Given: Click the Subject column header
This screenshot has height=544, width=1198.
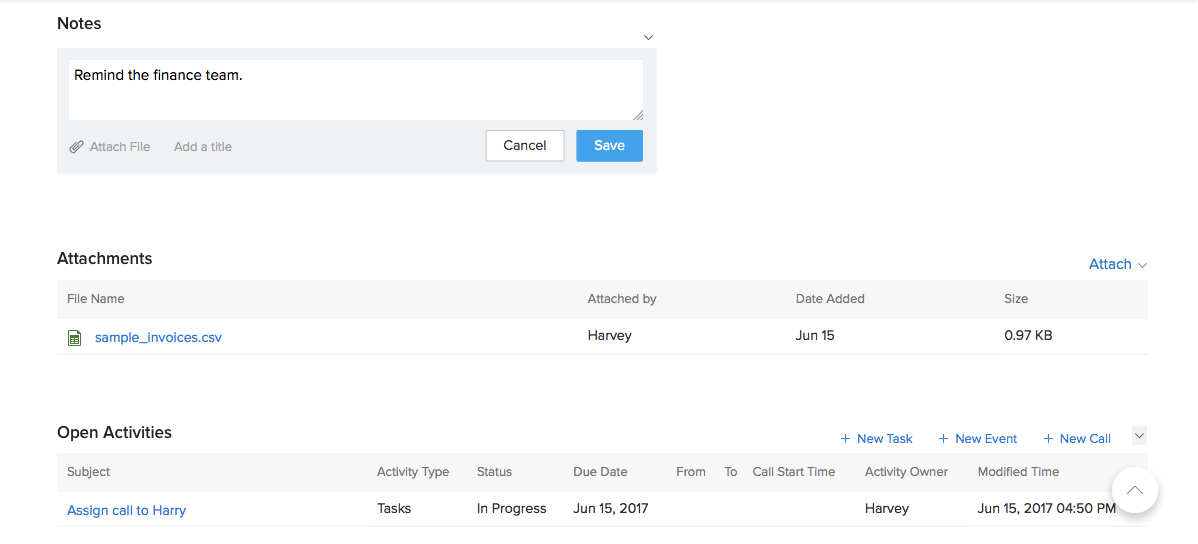Looking at the screenshot, I should pyautogui.click(x=88, y=472).
